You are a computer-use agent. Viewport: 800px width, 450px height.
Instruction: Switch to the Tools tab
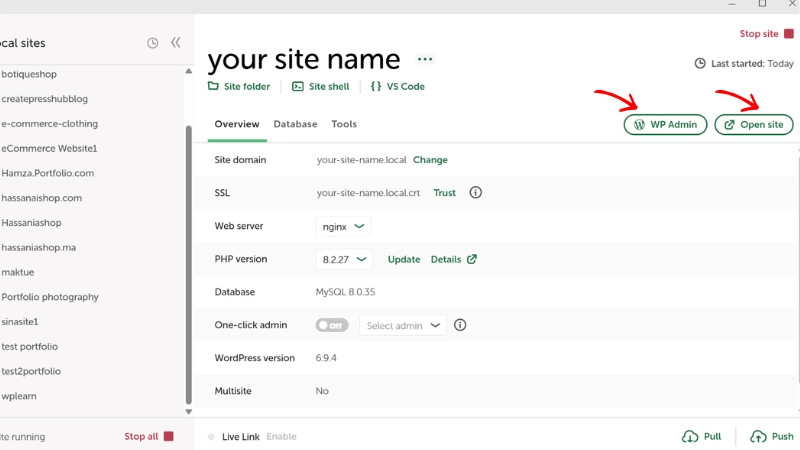(344, 124)
